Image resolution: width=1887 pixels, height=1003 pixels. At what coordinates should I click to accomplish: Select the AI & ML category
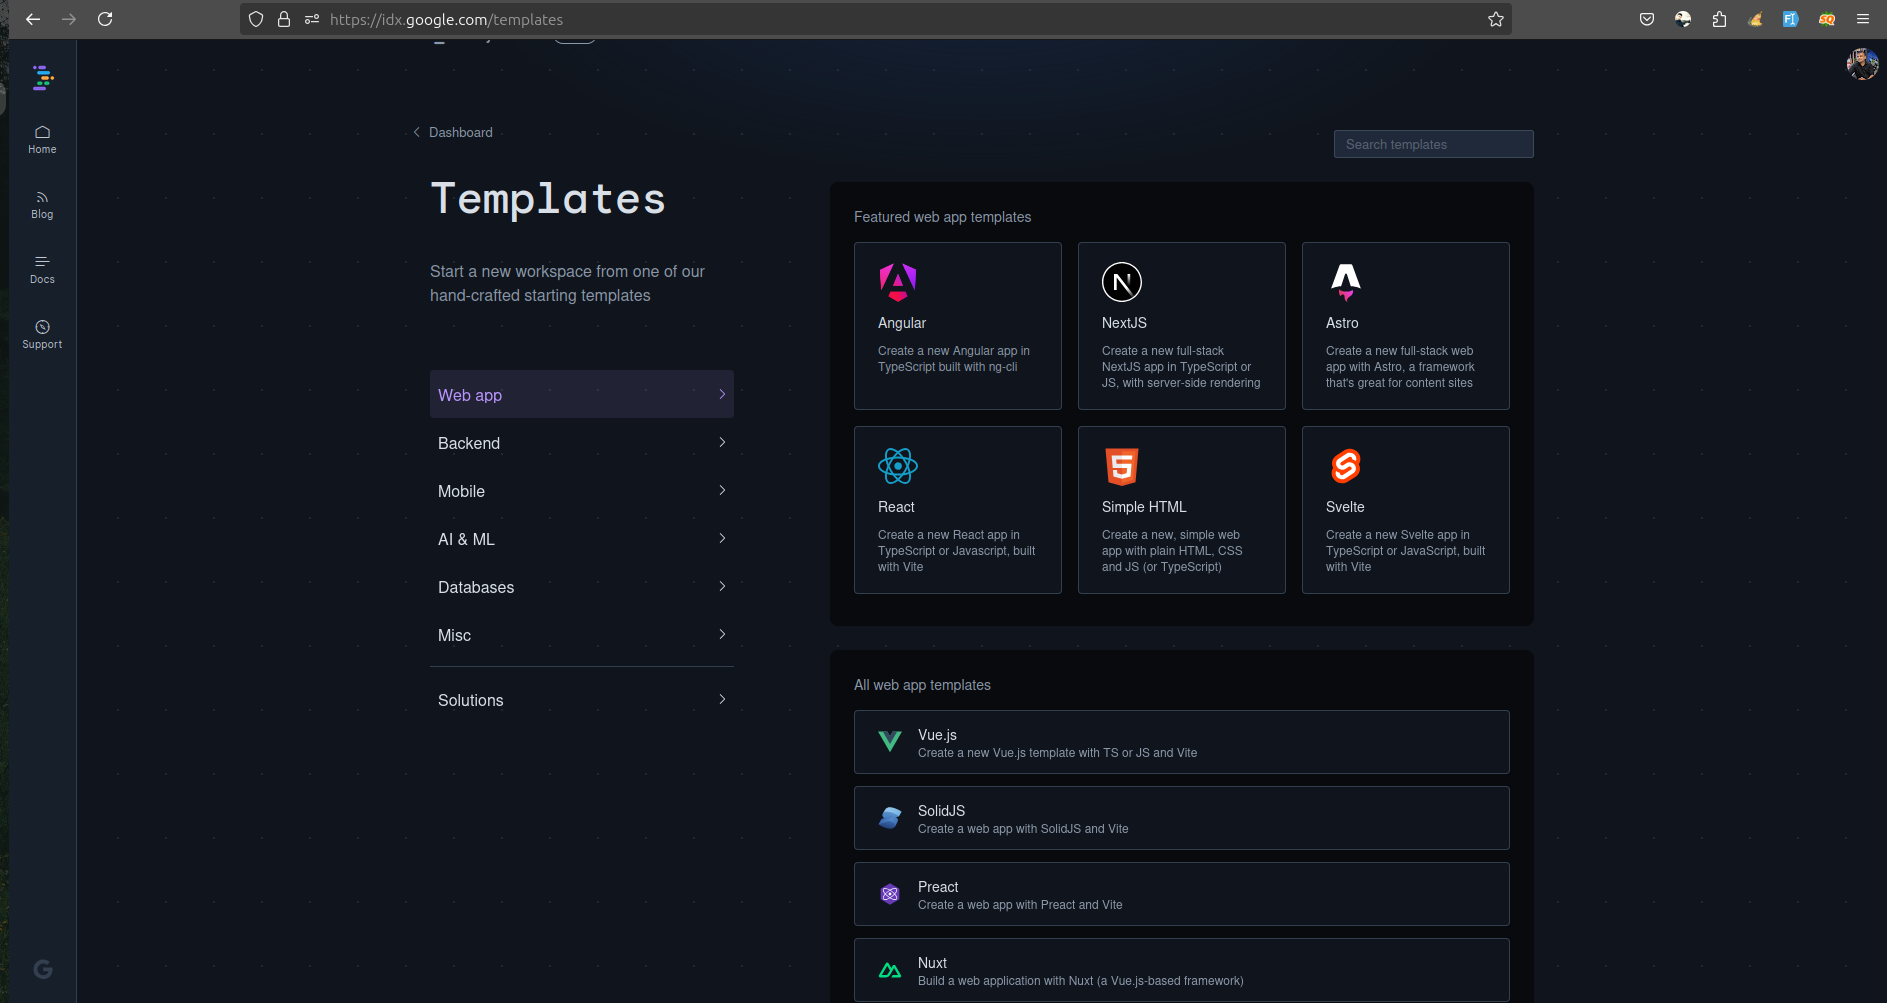[x=582, y=539]
